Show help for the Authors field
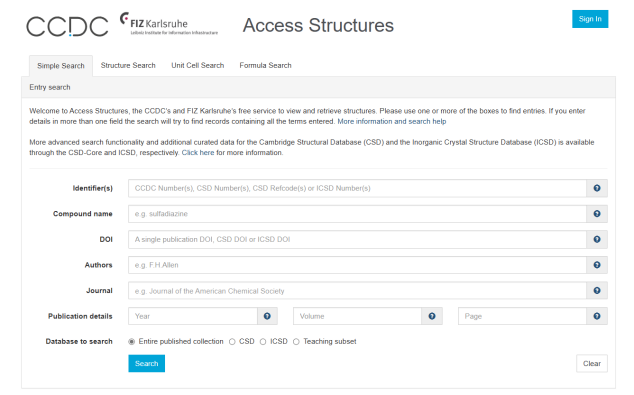This screenshot has width=634, height=395. point(597,265)
